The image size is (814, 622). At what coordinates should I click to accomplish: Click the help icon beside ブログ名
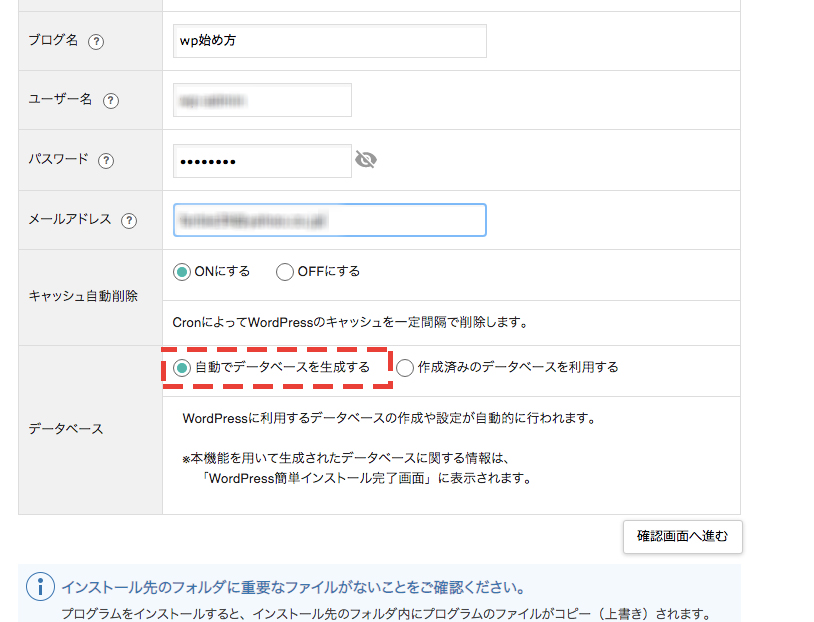pyautogui.click(x=96, y=42)
